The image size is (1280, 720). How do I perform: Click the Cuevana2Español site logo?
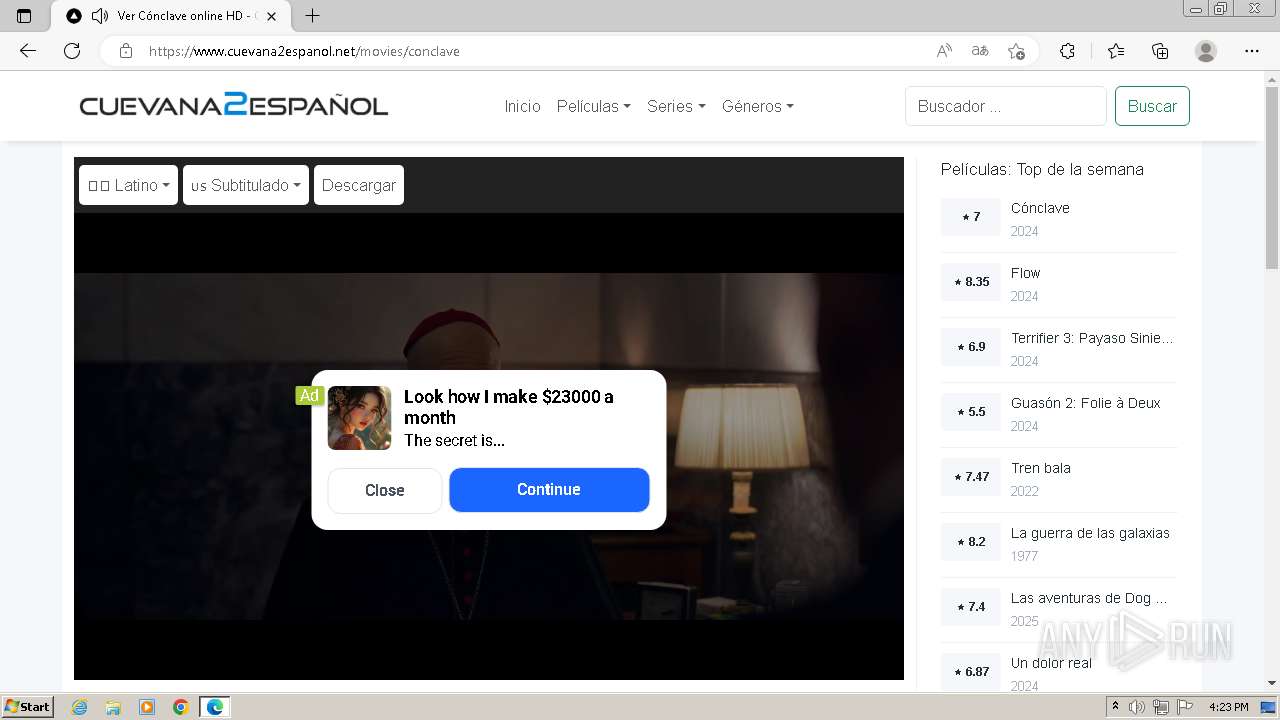click(234, 105)
